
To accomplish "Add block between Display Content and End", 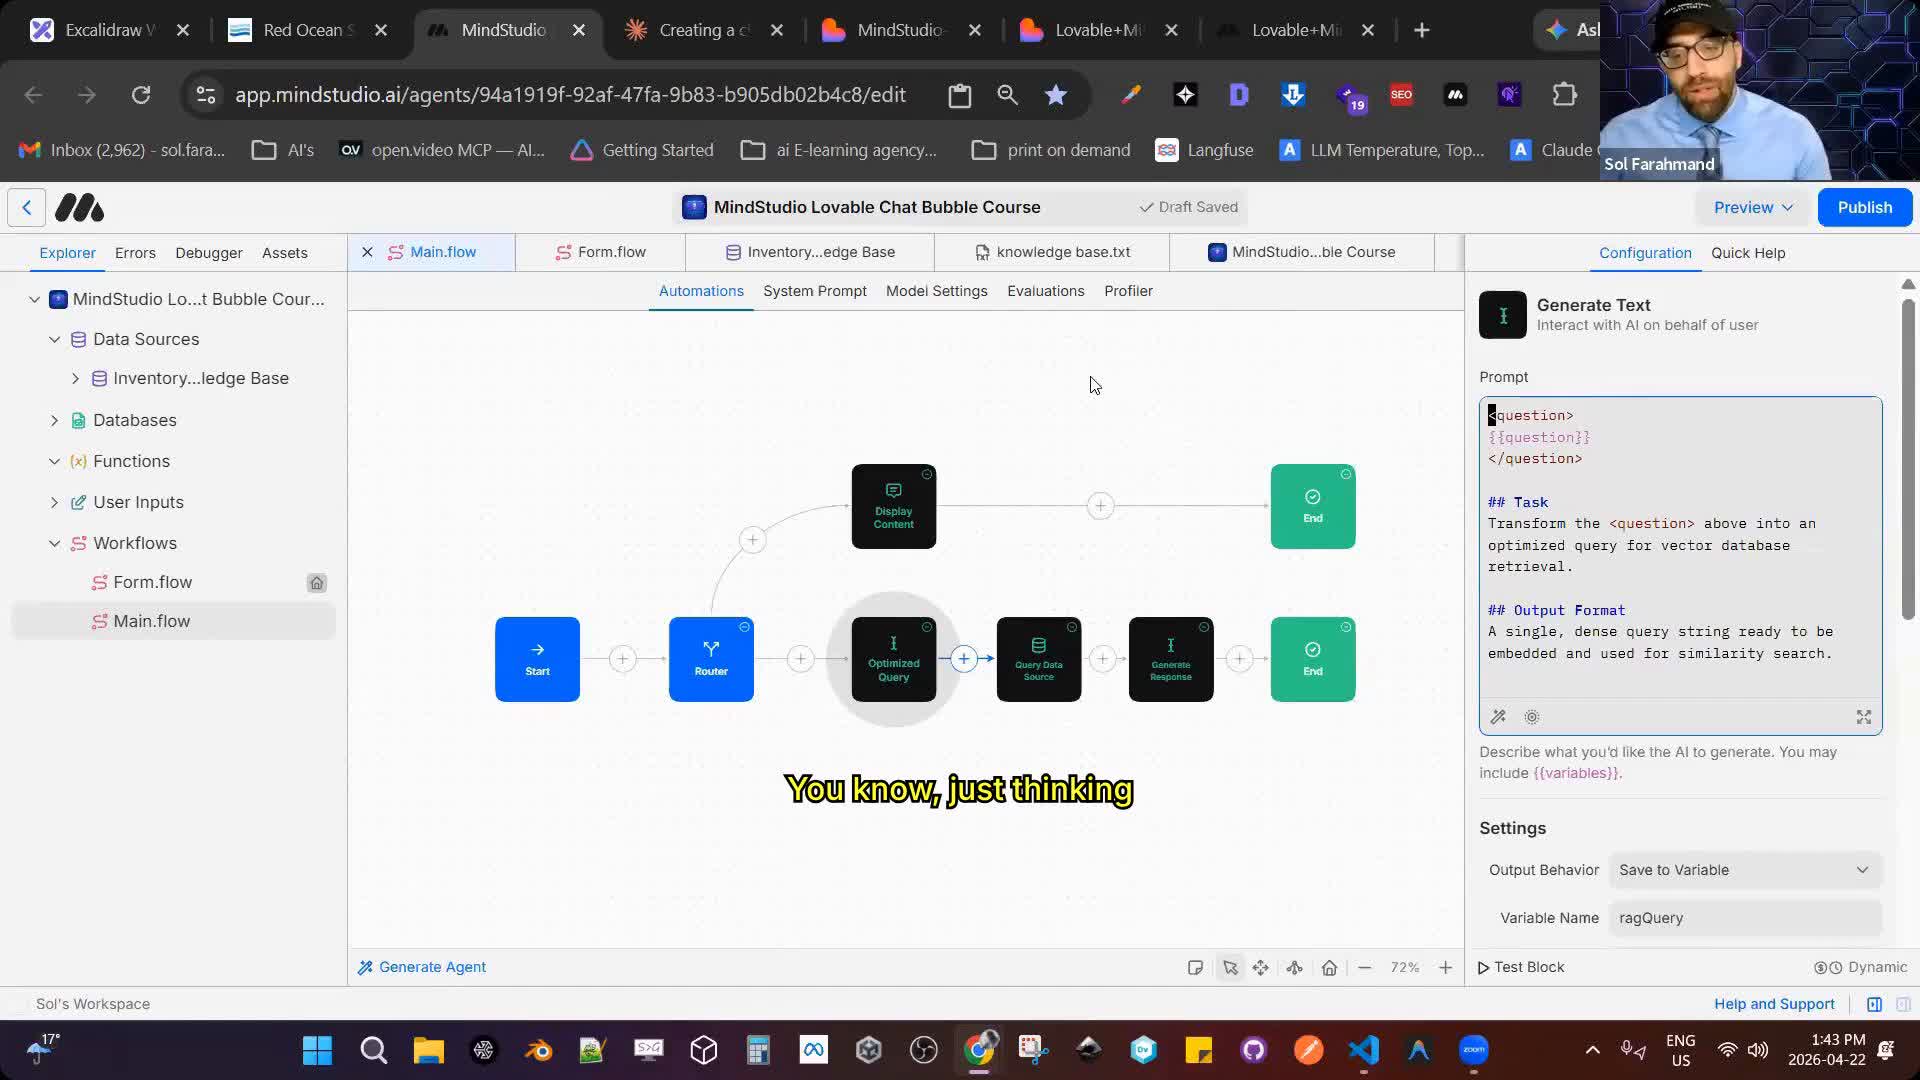I will (1100, 506).
